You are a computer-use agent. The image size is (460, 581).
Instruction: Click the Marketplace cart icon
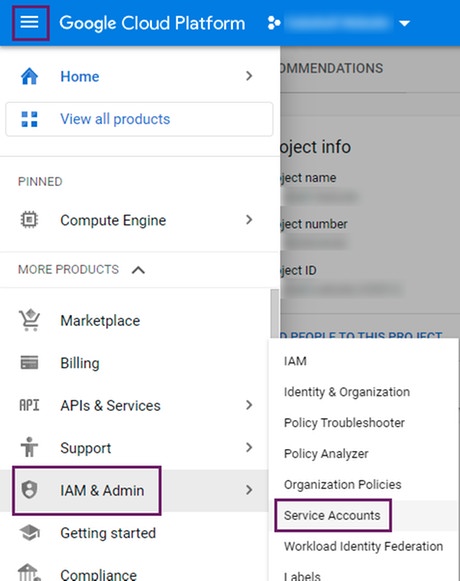pos(29,320)
